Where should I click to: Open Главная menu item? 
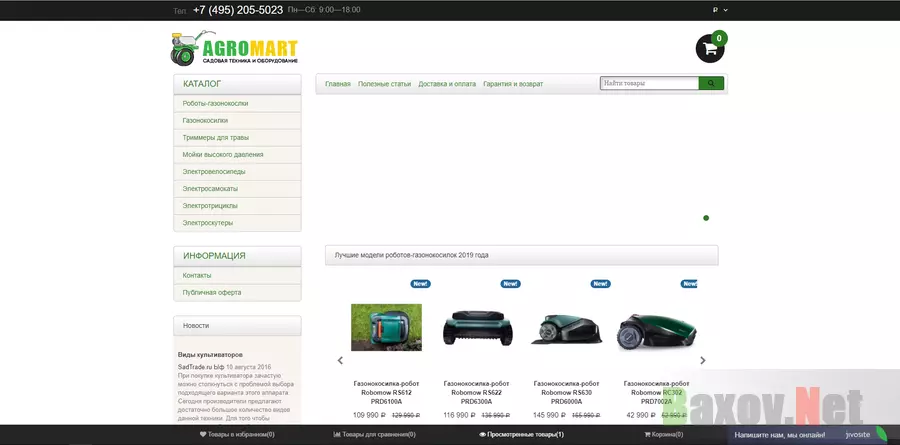click(338, 84)
